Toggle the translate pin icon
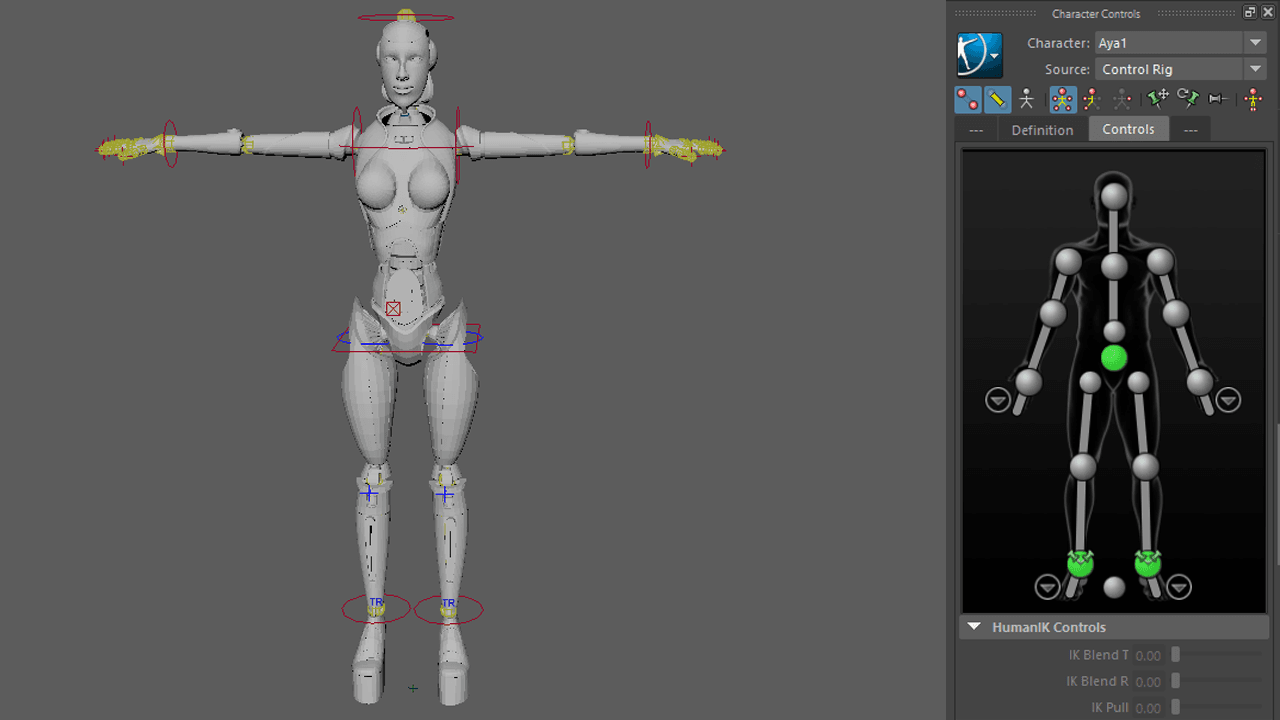 (x=1157, y=99)
